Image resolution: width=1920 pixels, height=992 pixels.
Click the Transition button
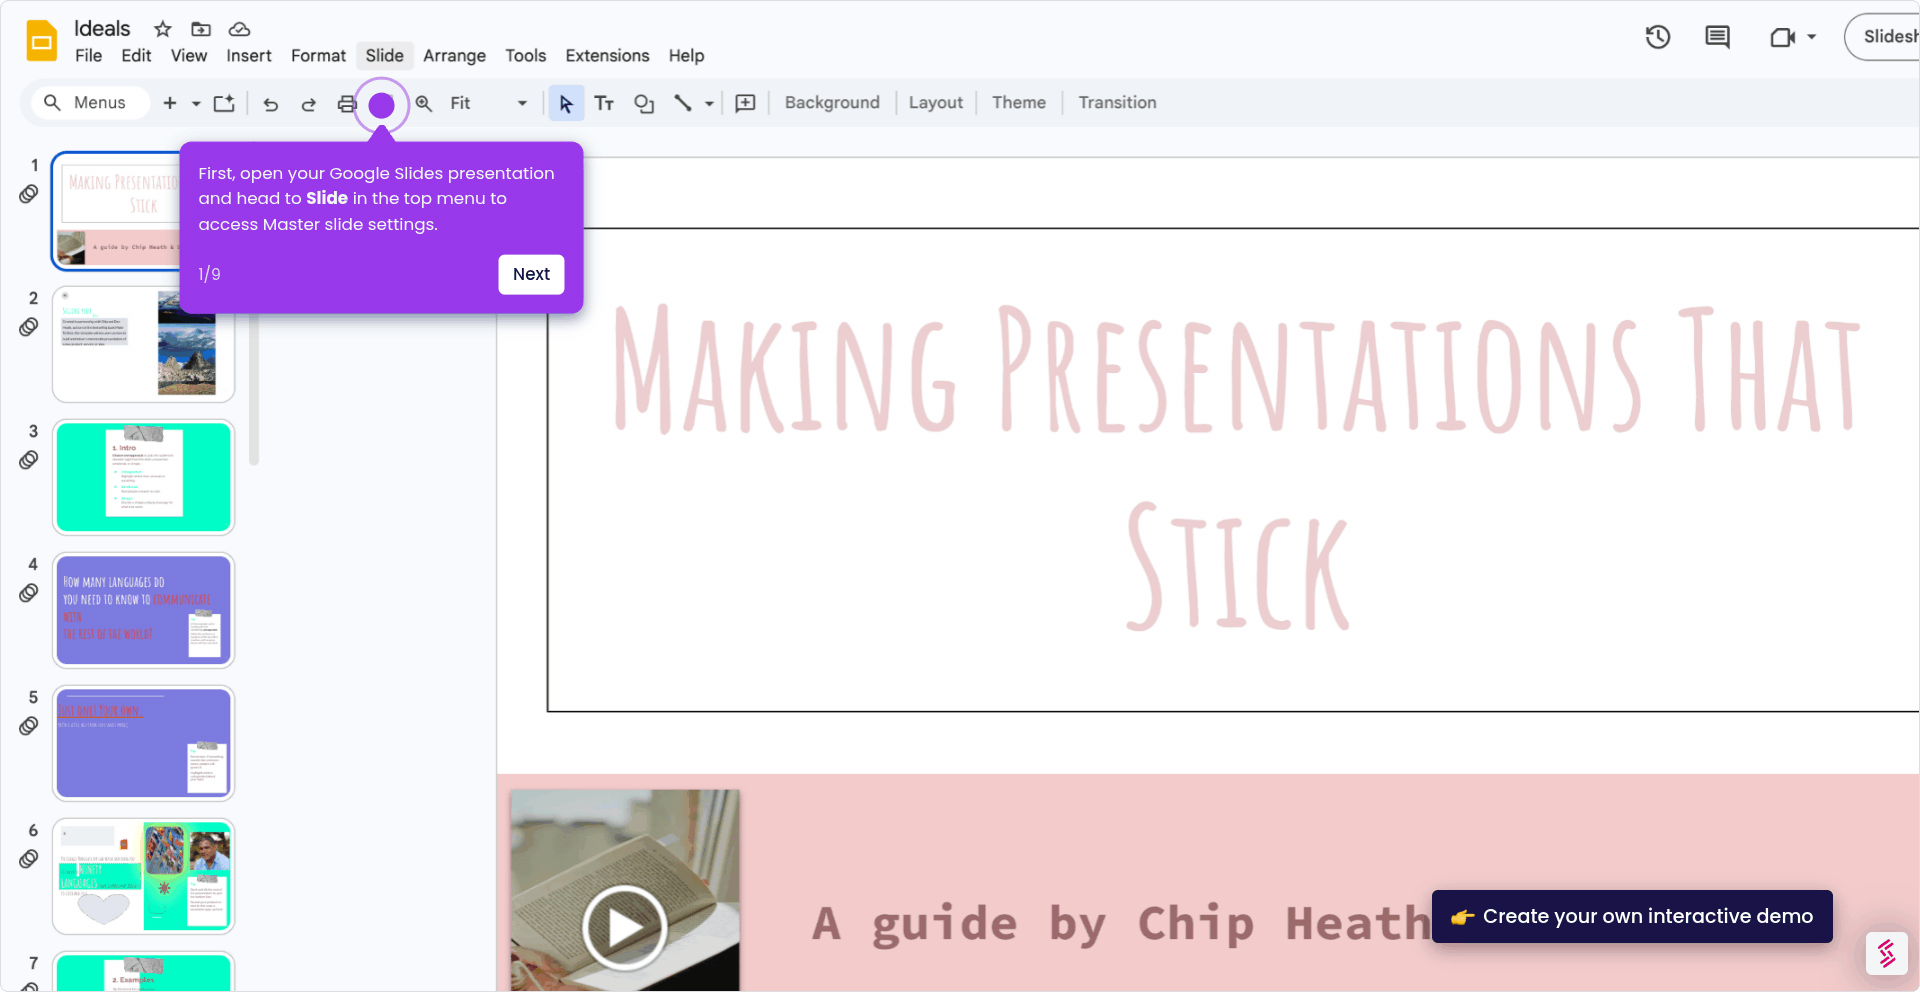pyautogui.click(x=1117, y=103)
